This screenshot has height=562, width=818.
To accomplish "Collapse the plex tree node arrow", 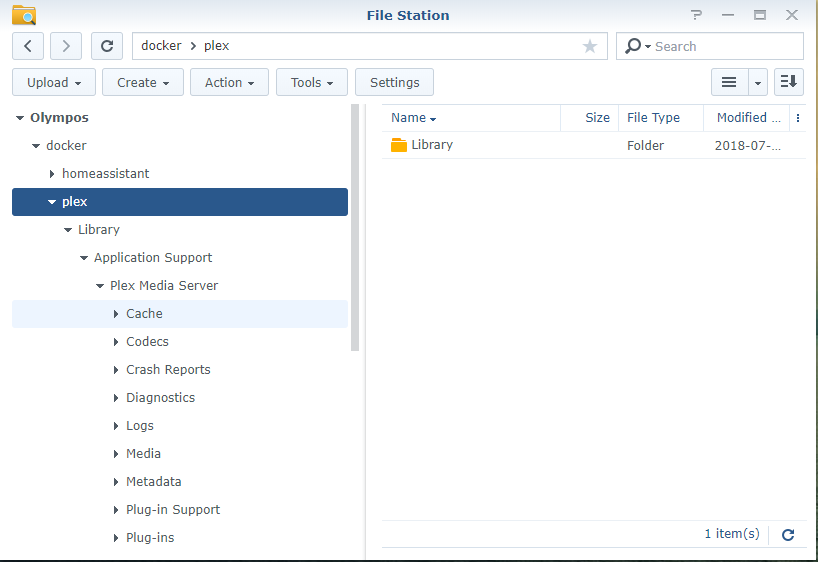I will 52,202.
